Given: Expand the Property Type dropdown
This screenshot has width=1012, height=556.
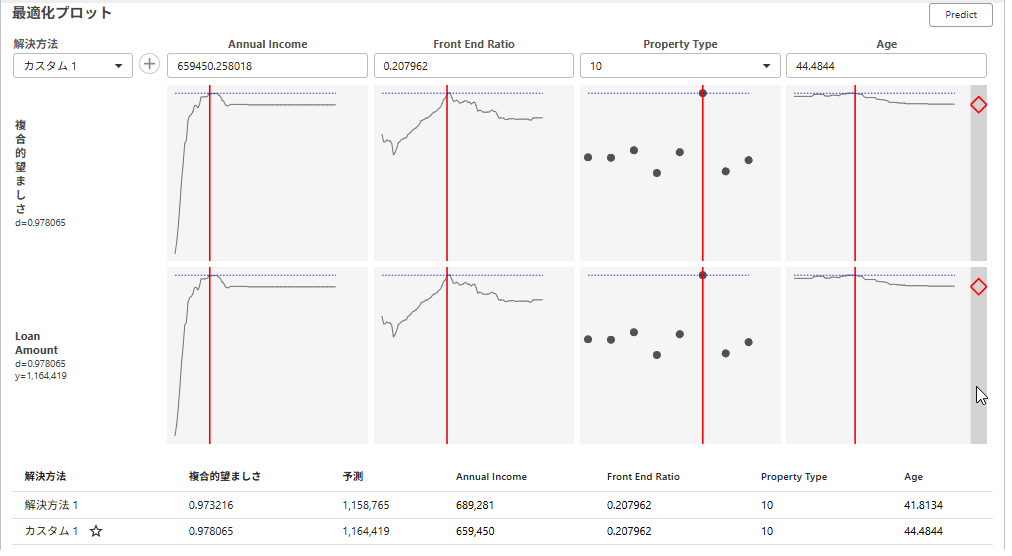Looking at the screenshot, I should click(680, 66).
